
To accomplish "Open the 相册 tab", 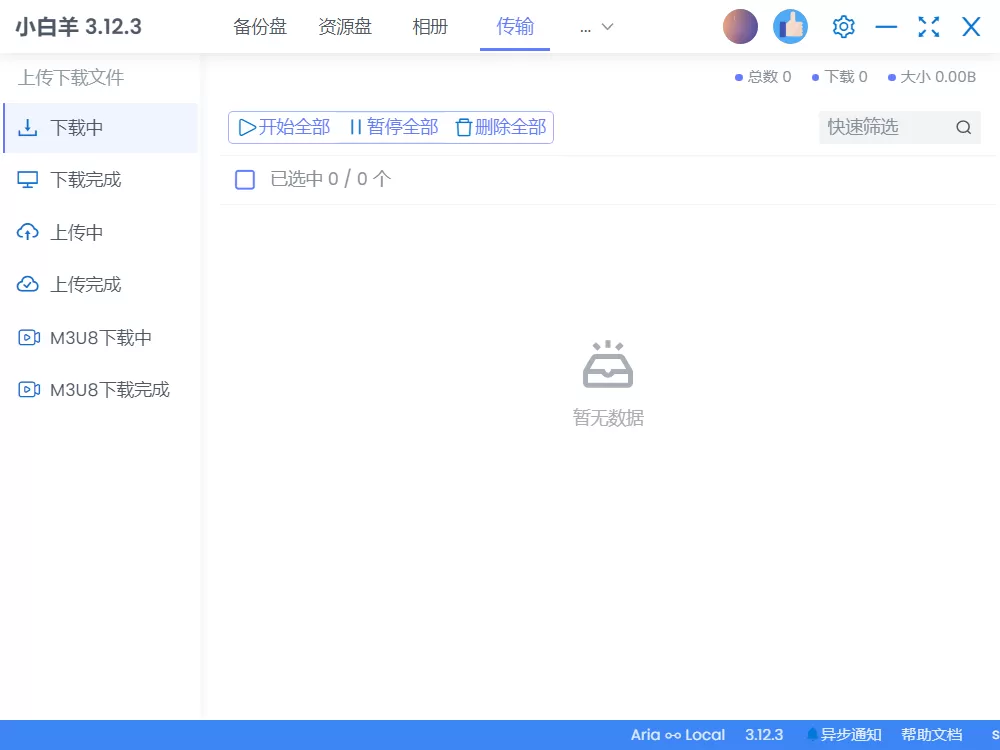I will [x=430, y=27].
